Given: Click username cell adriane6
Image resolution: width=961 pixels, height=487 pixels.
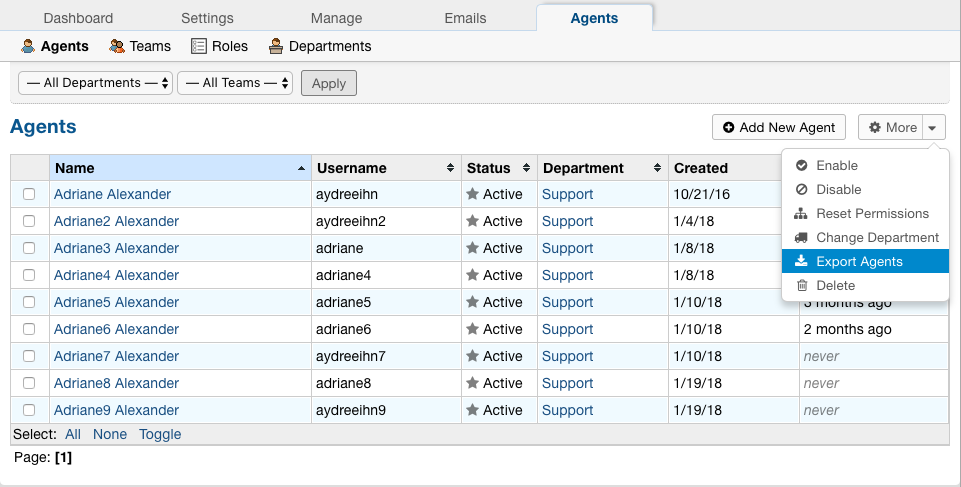Looking at the screenshot, I should click(343, 329).
